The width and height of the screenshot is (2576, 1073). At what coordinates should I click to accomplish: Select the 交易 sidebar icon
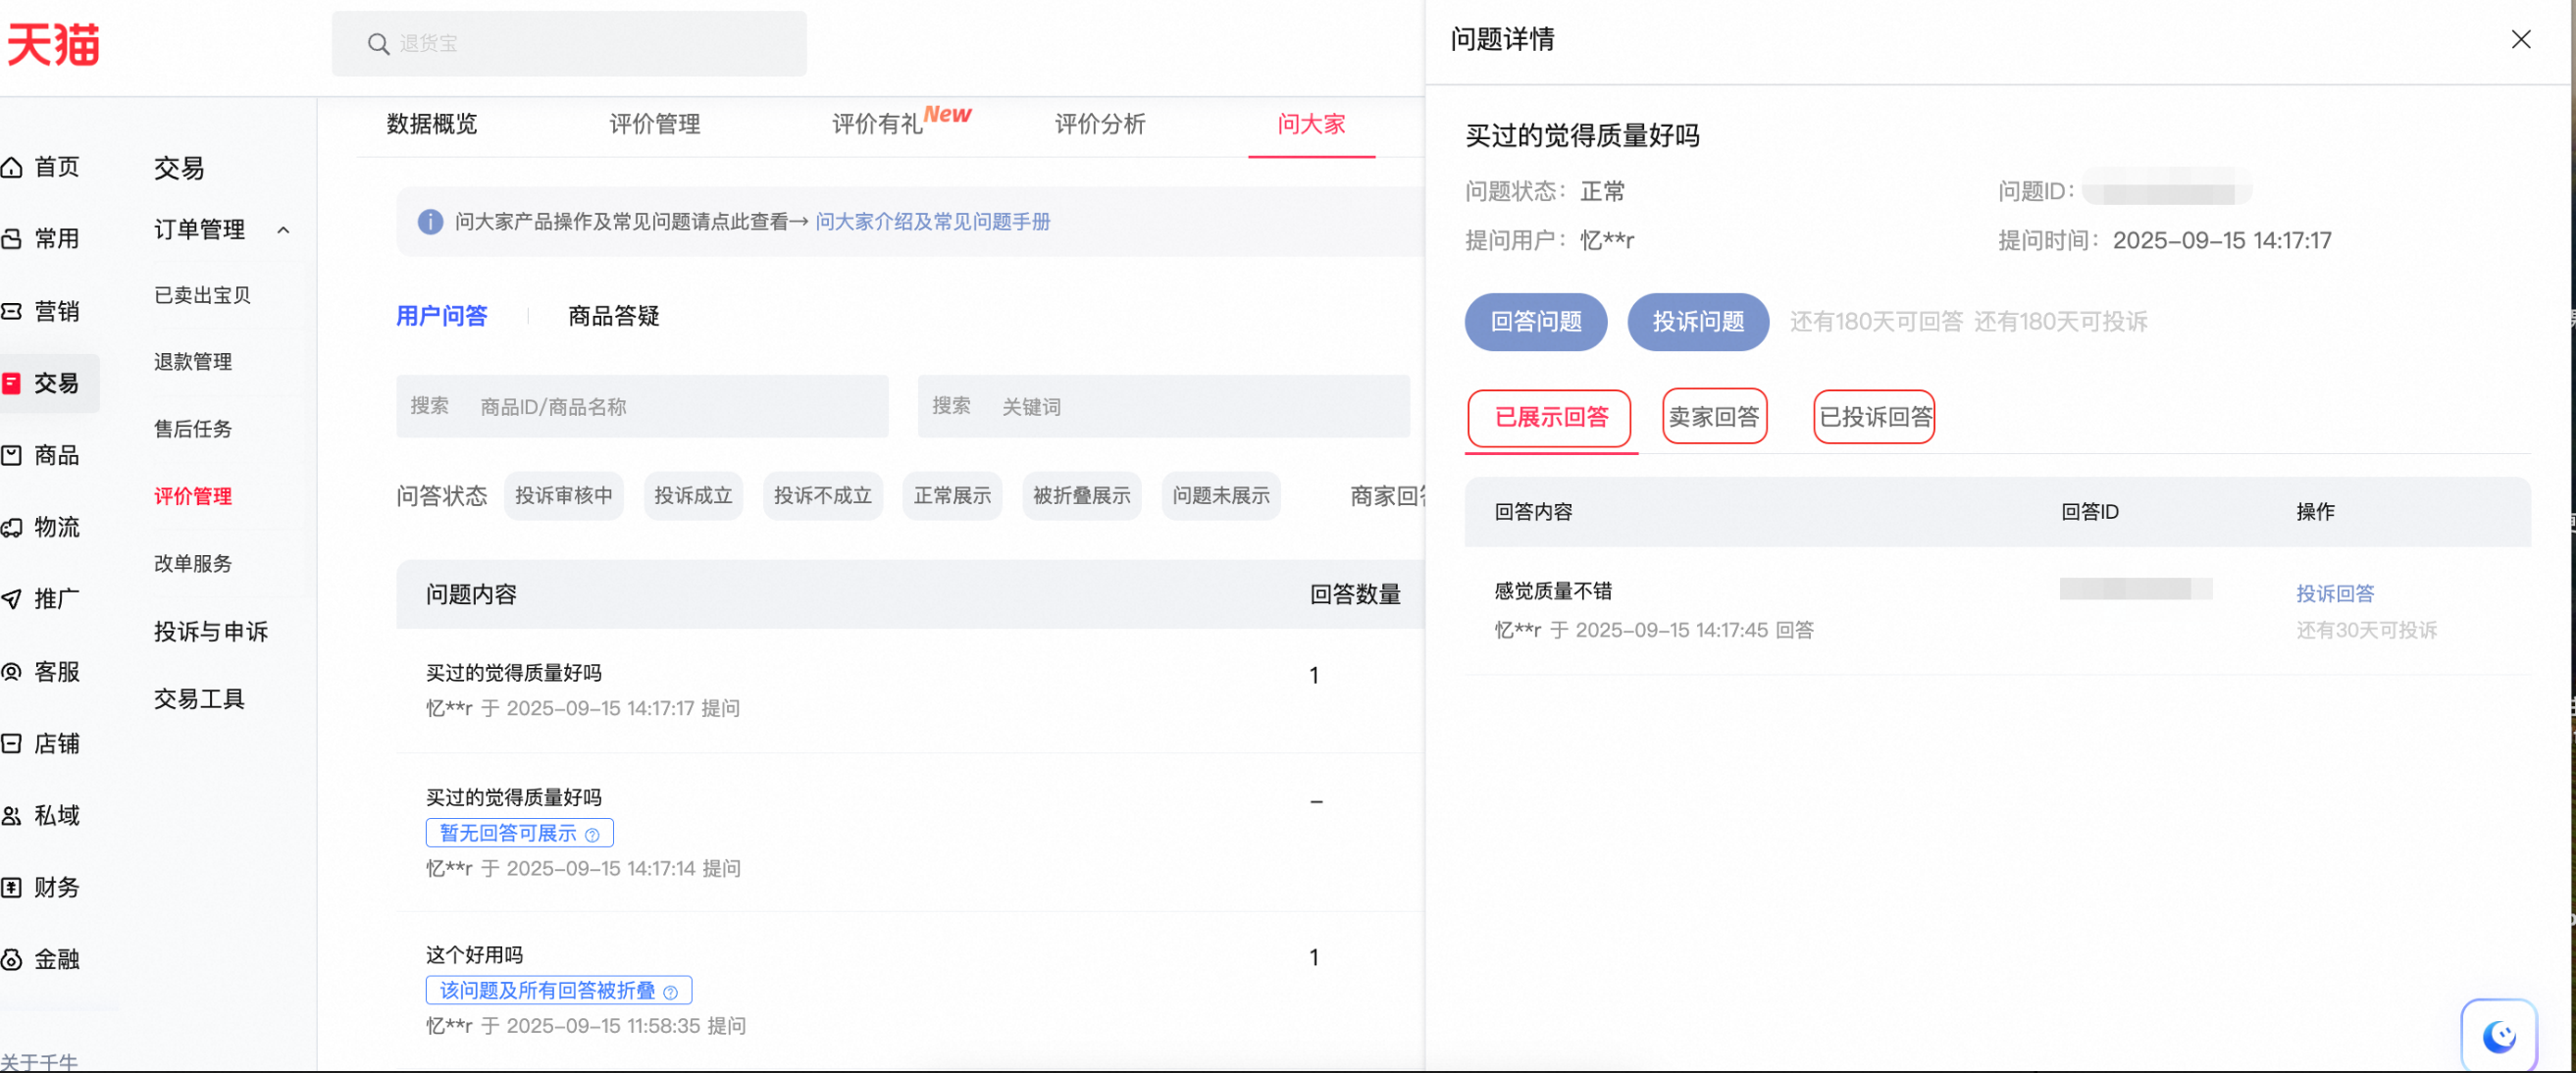pos(12,383)
